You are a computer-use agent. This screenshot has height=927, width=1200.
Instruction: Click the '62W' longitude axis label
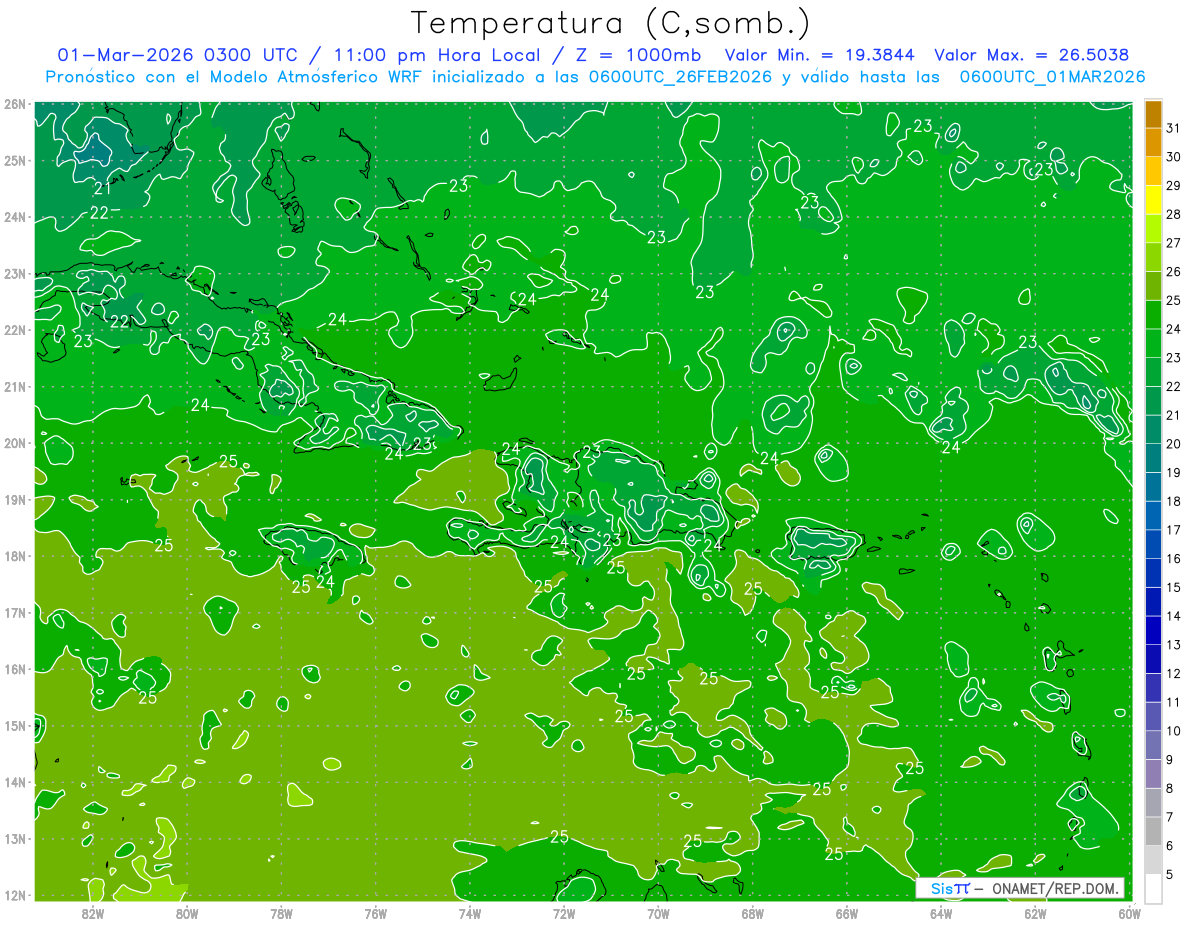(1035, 913)
